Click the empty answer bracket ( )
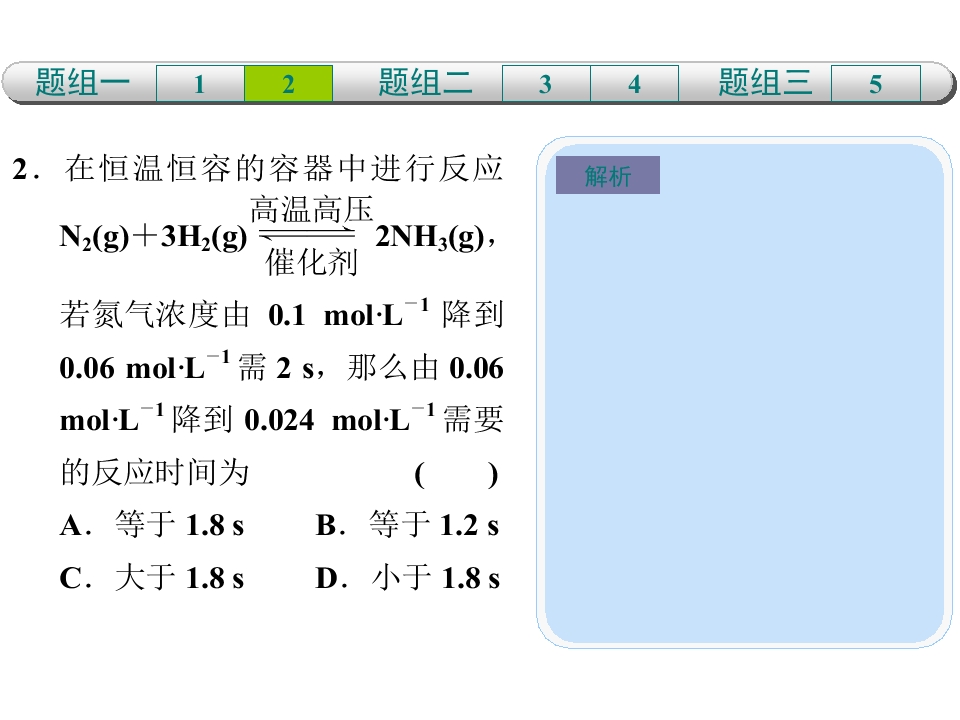Viewport: 960px width, 720px height. (456, 474)
